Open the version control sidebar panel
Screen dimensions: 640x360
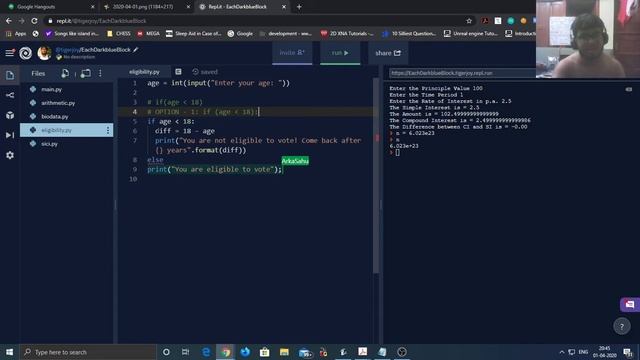click(x=10, y=95)
